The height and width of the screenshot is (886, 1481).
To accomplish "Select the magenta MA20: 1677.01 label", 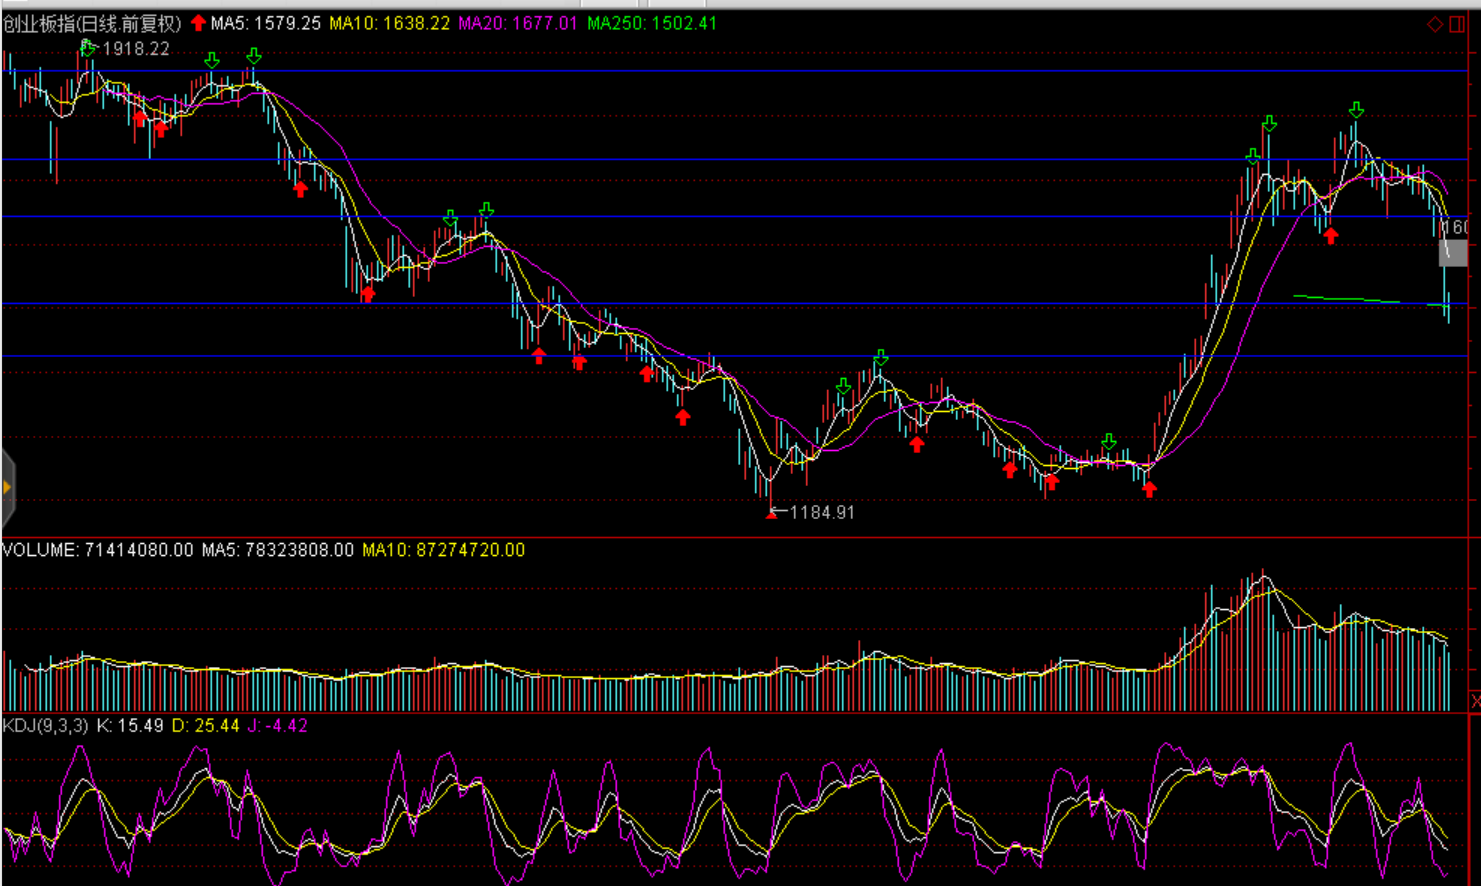I will click(518, 23).
